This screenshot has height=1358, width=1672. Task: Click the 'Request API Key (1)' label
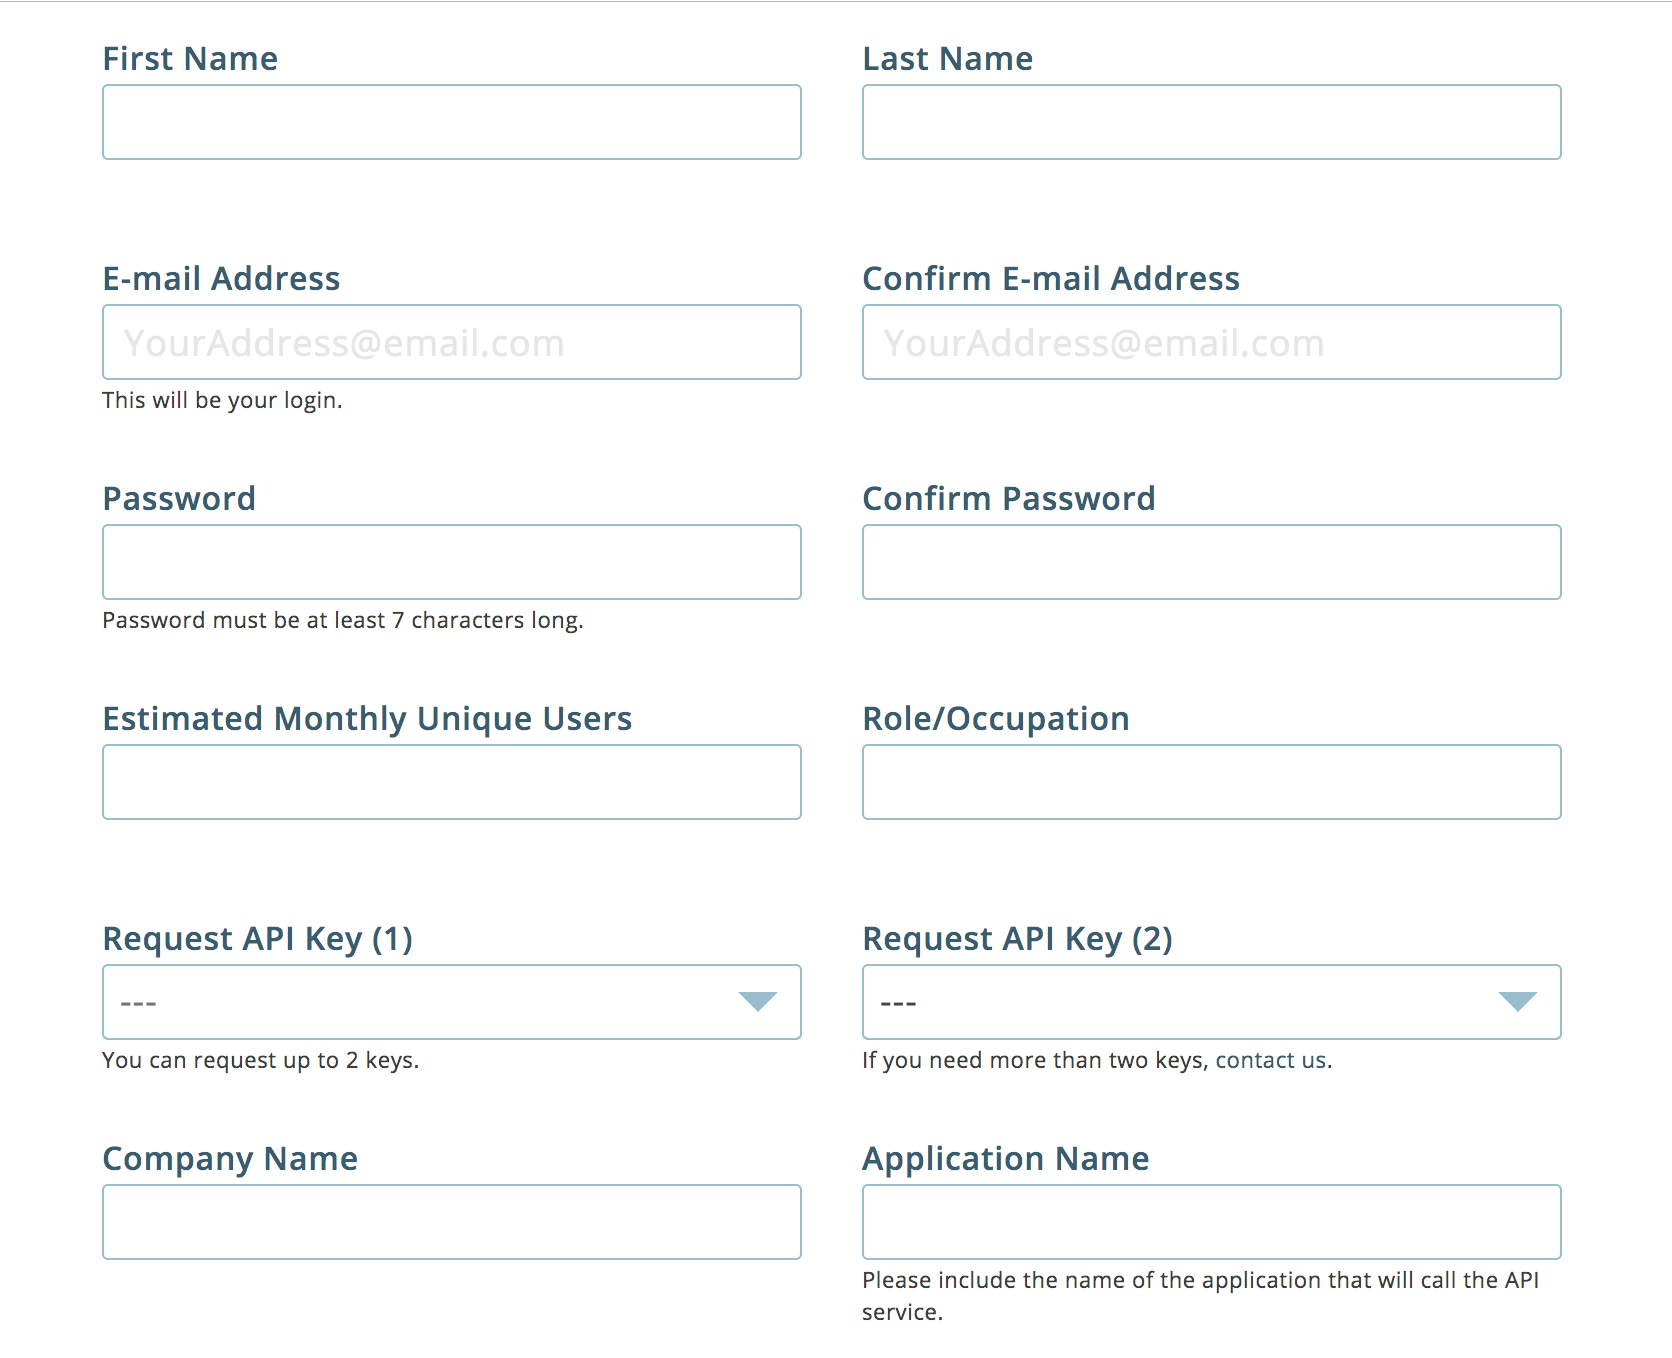[x=258, y=939]
